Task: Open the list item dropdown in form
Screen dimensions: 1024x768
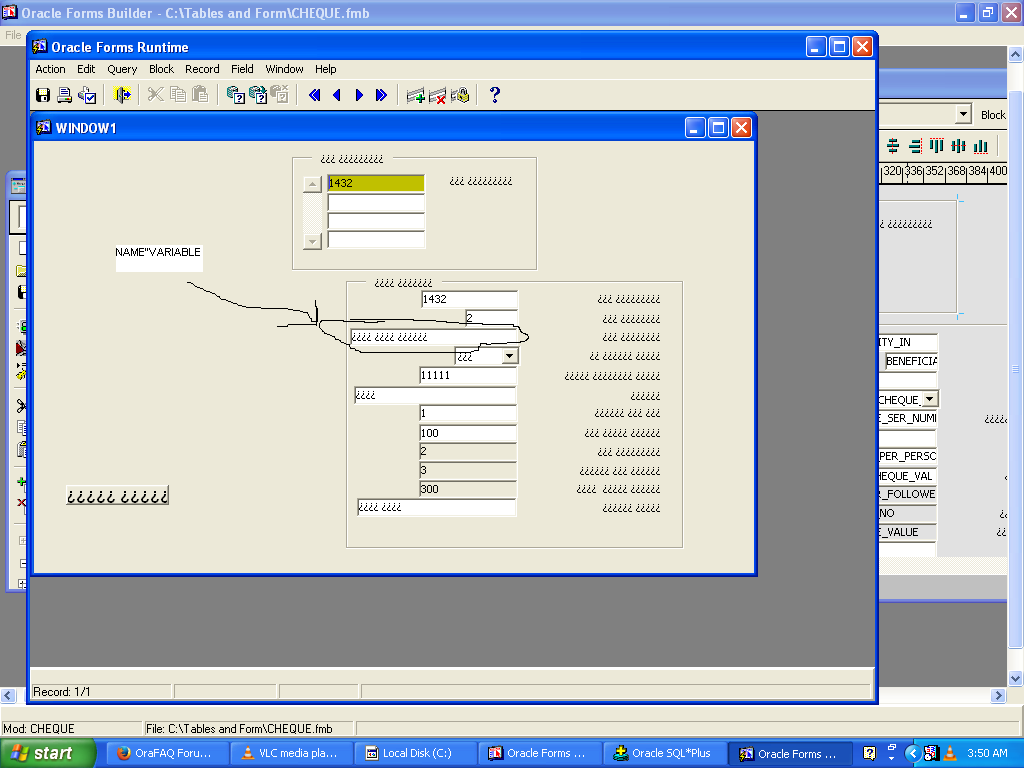Action: [x=509, y=356]
